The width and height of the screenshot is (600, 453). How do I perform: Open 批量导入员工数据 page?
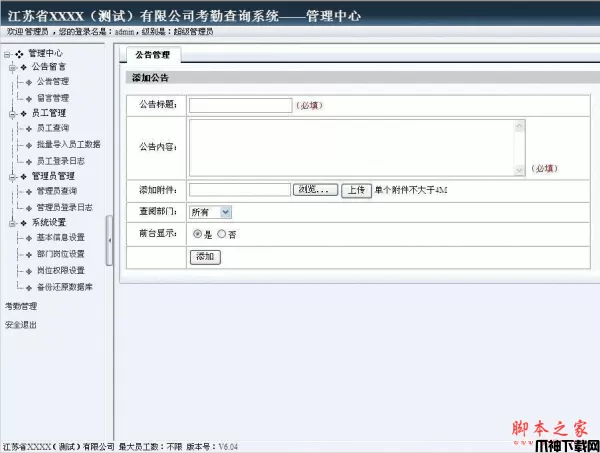click(68, 144)
